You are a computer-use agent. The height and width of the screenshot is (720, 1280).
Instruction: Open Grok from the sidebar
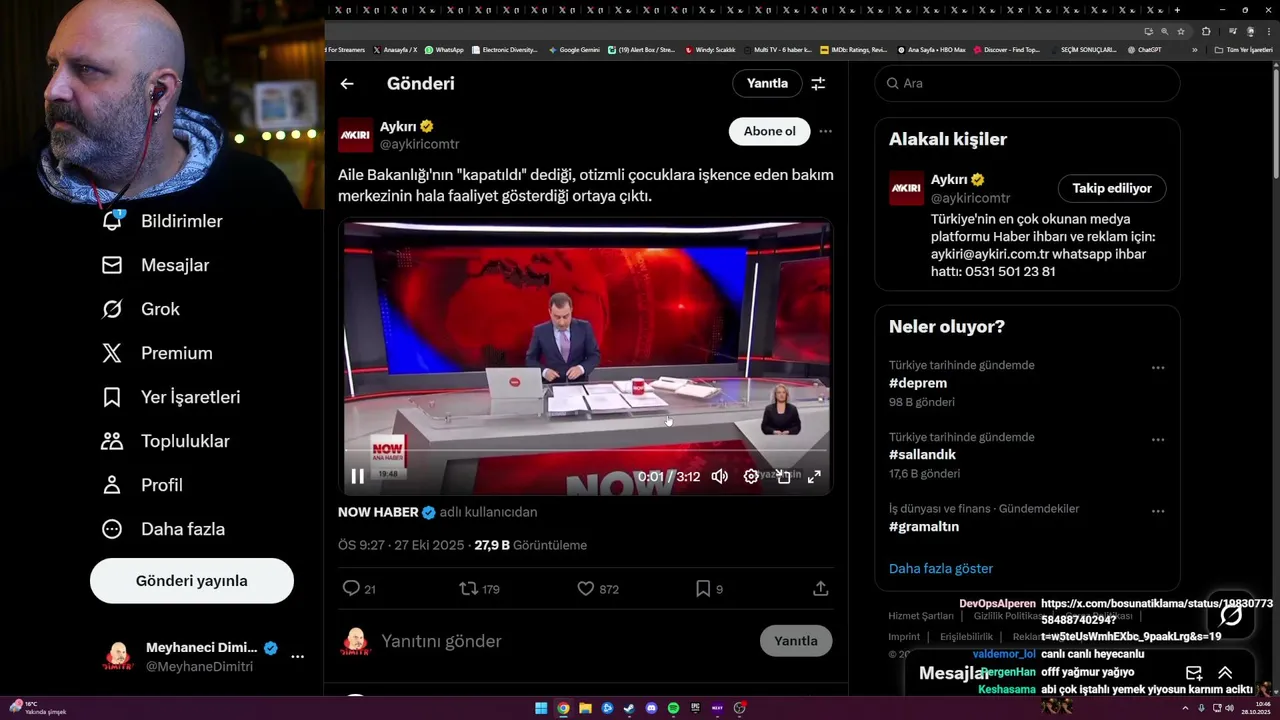(x=141, y=309)
